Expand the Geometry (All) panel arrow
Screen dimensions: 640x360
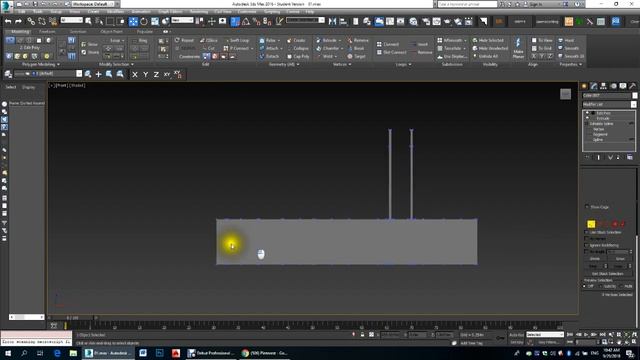click(x=298, y=64)
